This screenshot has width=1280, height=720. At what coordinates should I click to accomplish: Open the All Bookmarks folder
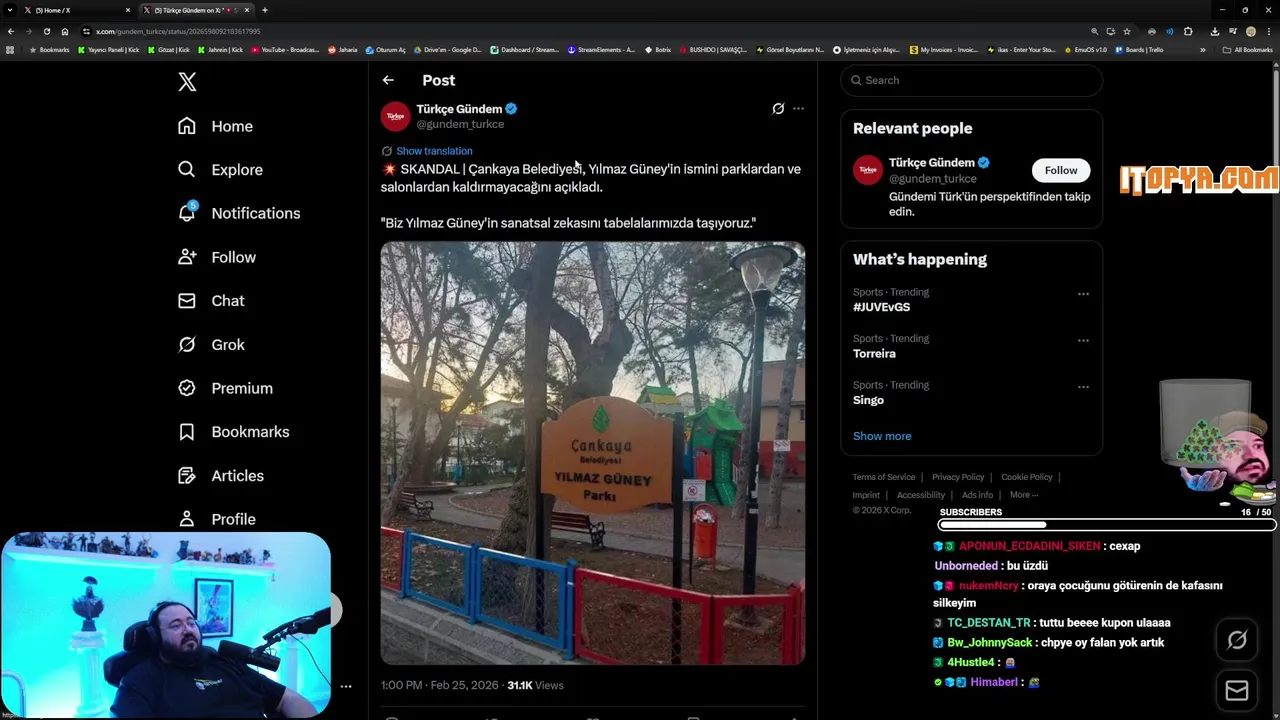[1248, 49]
